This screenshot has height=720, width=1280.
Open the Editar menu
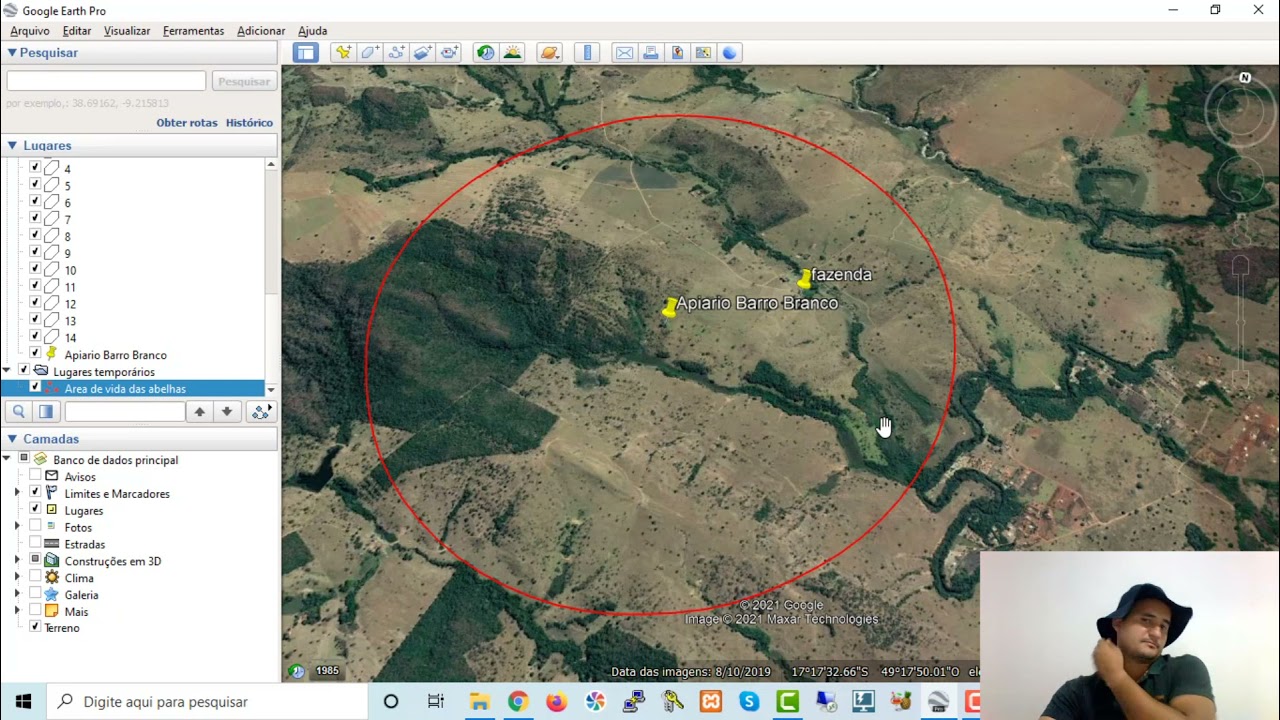point(77,31)
